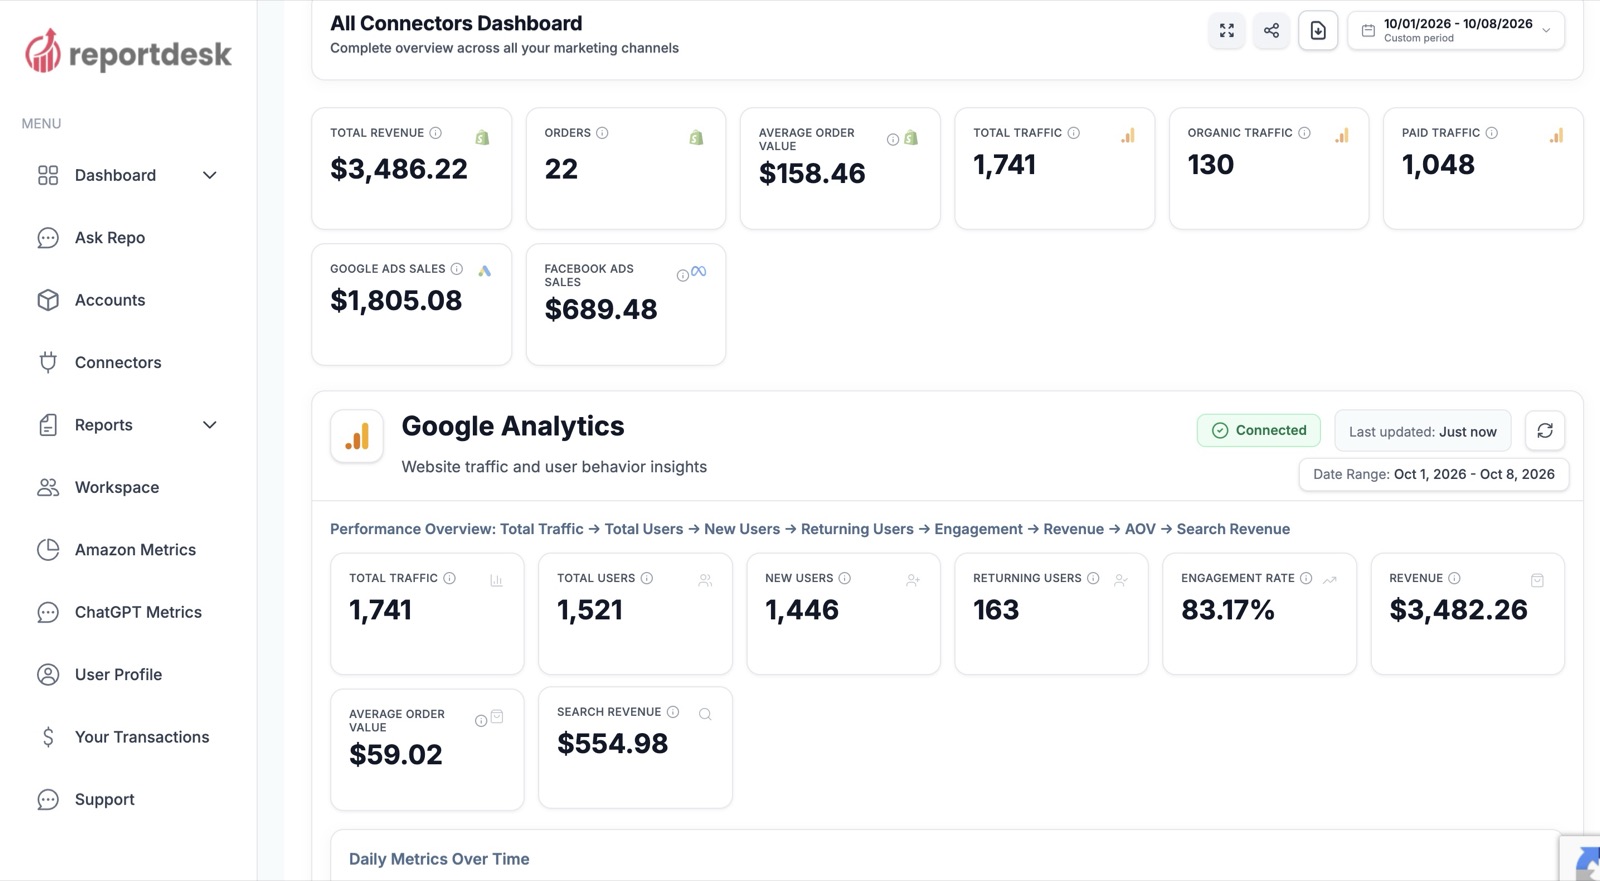This screenshot has height=881, width=1600.
Task: Open Amazon Metrics page
Action: [x=135, y=550]
